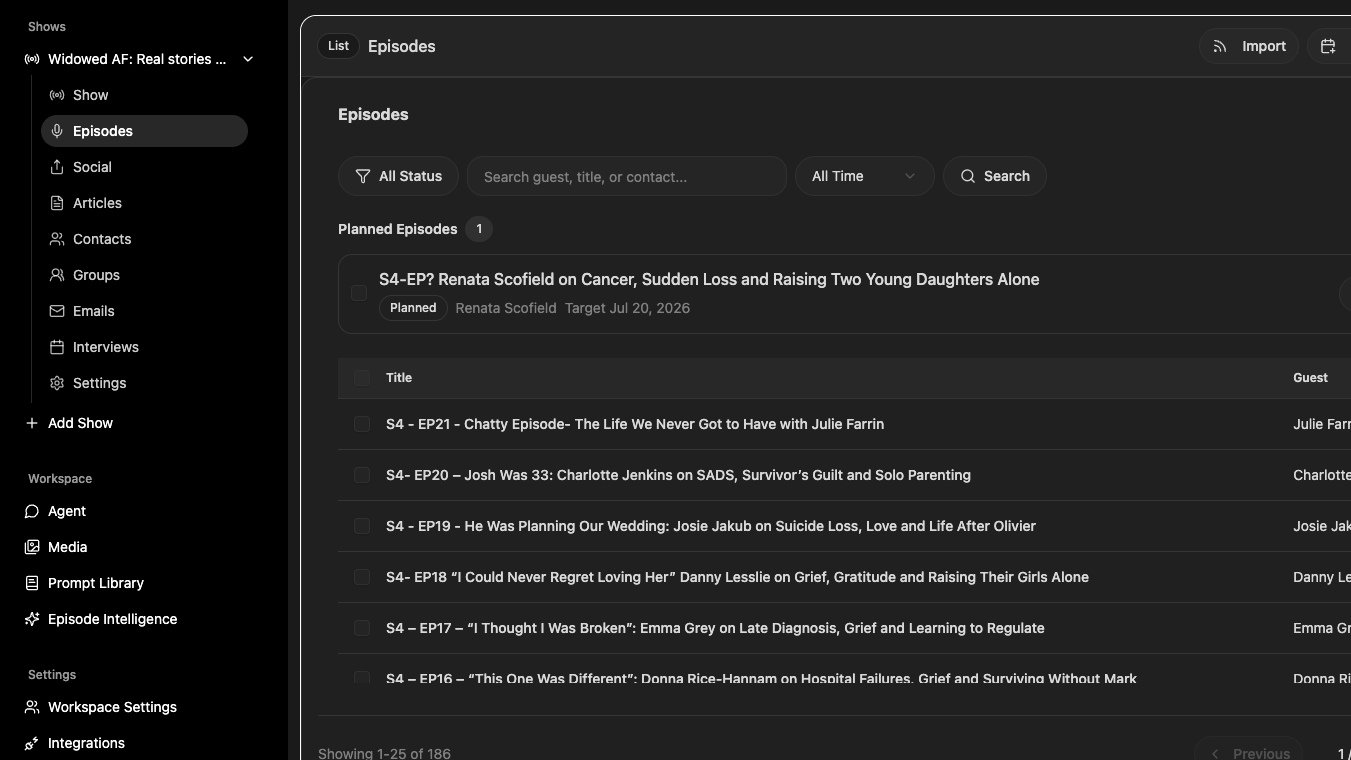Open the S4 EP17 Emma Grey episode

pos(715,628)
